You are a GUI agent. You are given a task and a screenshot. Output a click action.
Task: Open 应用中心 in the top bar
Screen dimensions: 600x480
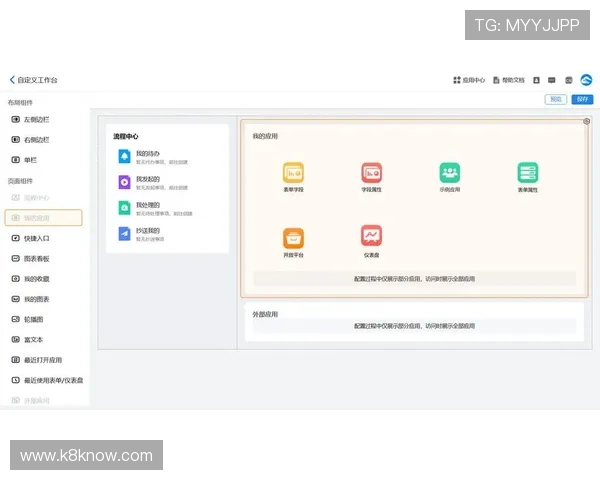pos(469,80)
